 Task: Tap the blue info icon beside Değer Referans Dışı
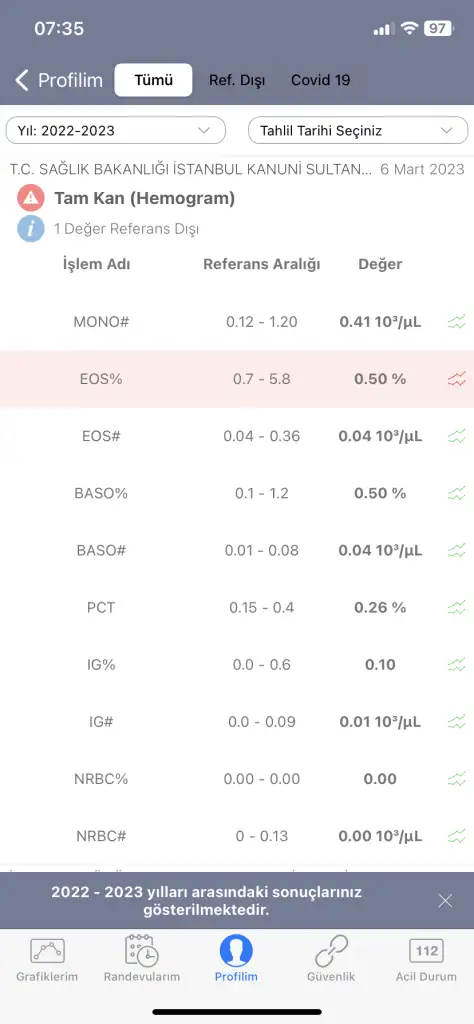pos(31,229)
